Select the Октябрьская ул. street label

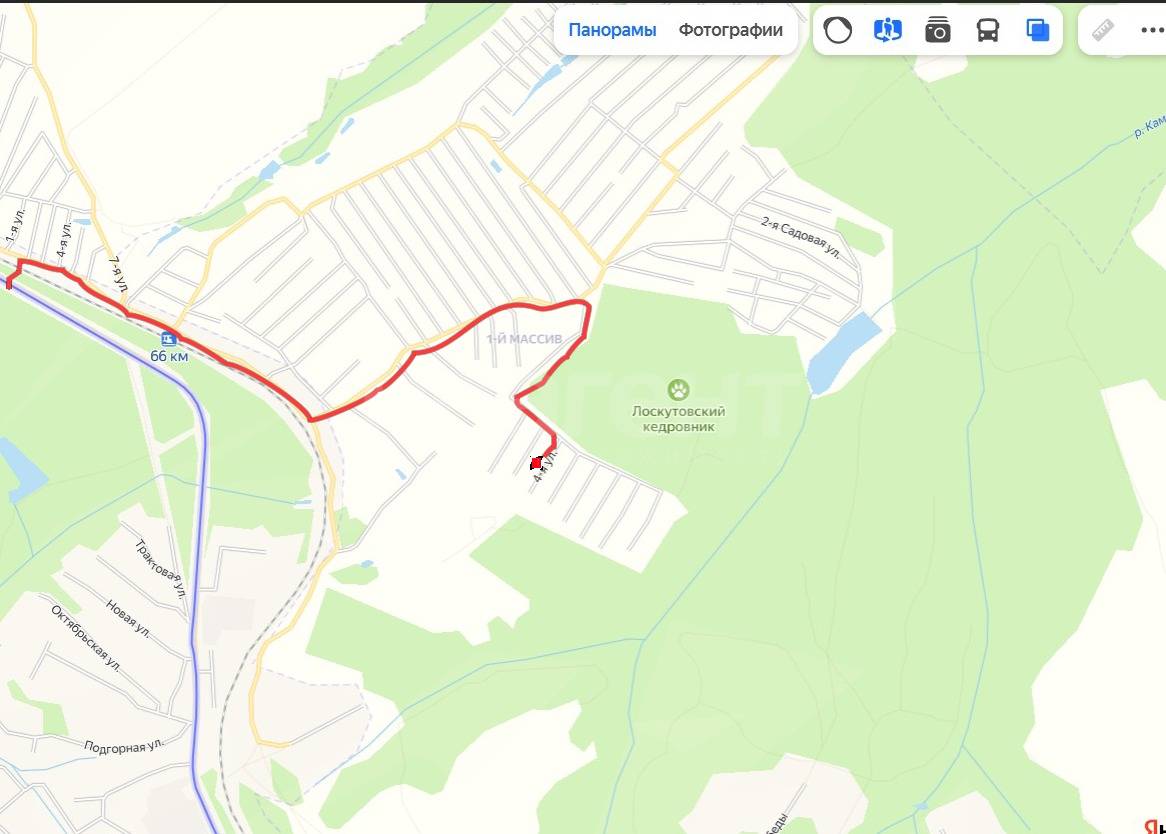(x=86, y=638)
